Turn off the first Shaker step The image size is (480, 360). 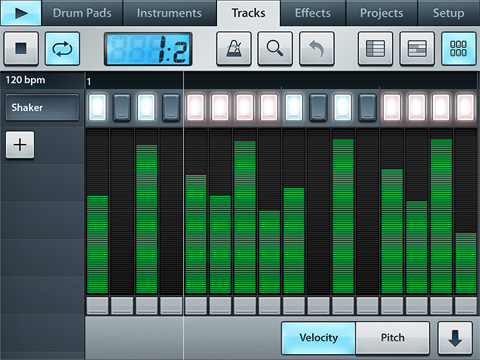point(97,107)
